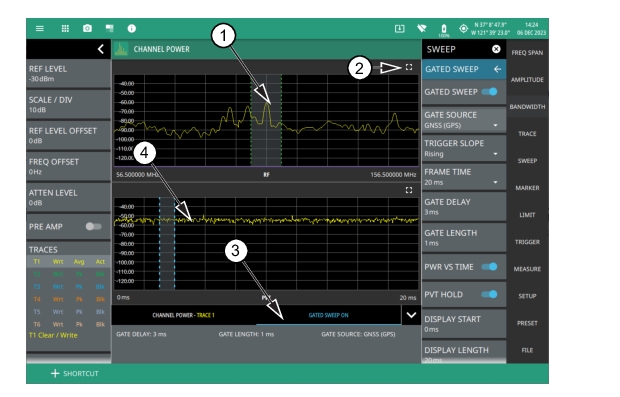Maximize the RF spectrum graph
Screen dimensions: 620x397
(409, 67)
